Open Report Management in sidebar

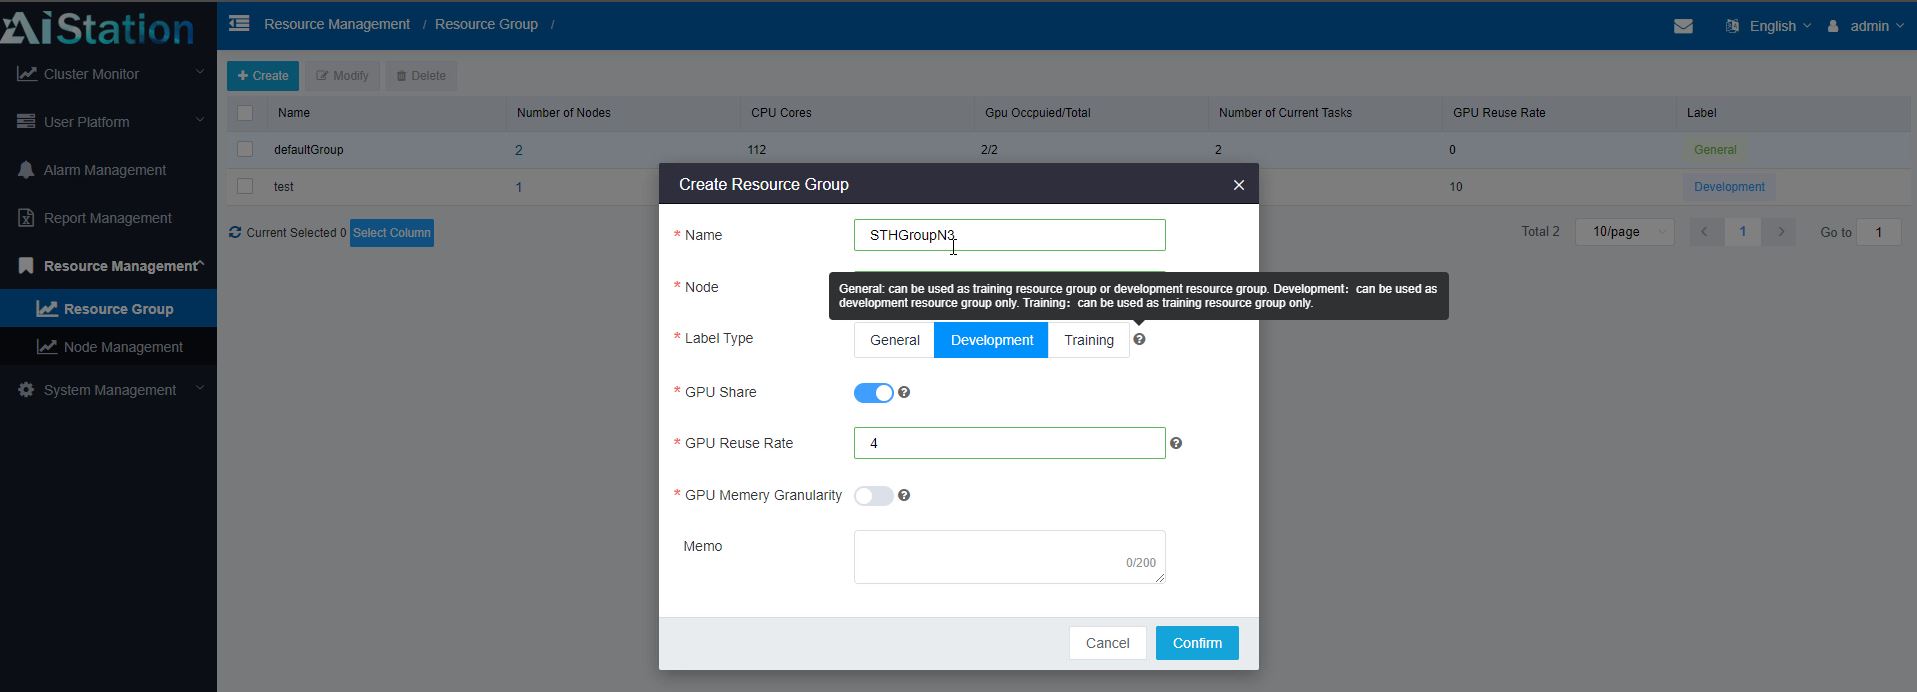point(108,218)
